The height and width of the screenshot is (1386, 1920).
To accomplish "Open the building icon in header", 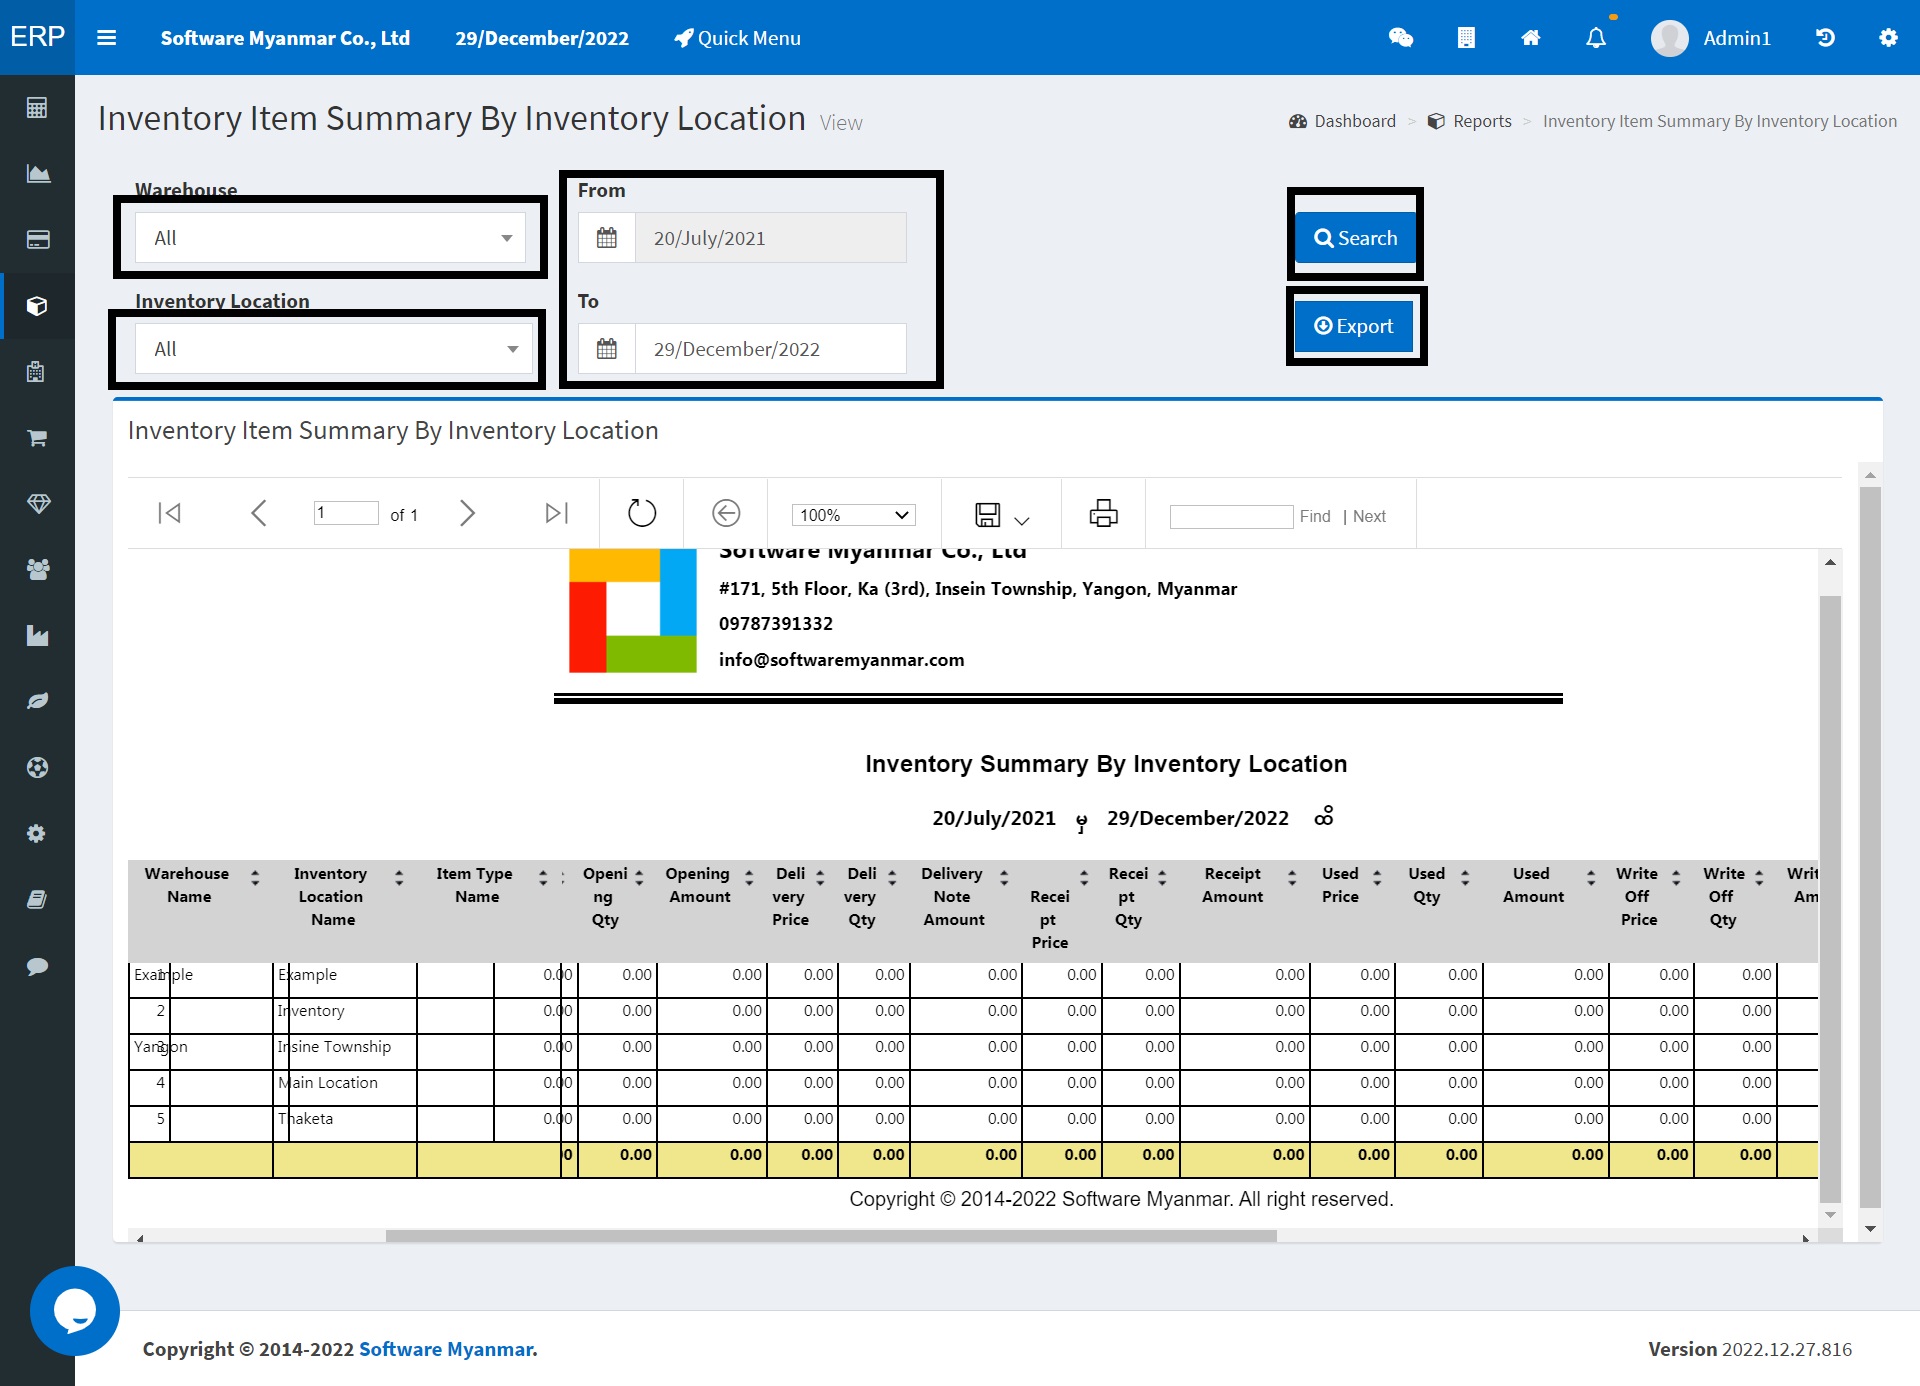I will coord(1466,38).
